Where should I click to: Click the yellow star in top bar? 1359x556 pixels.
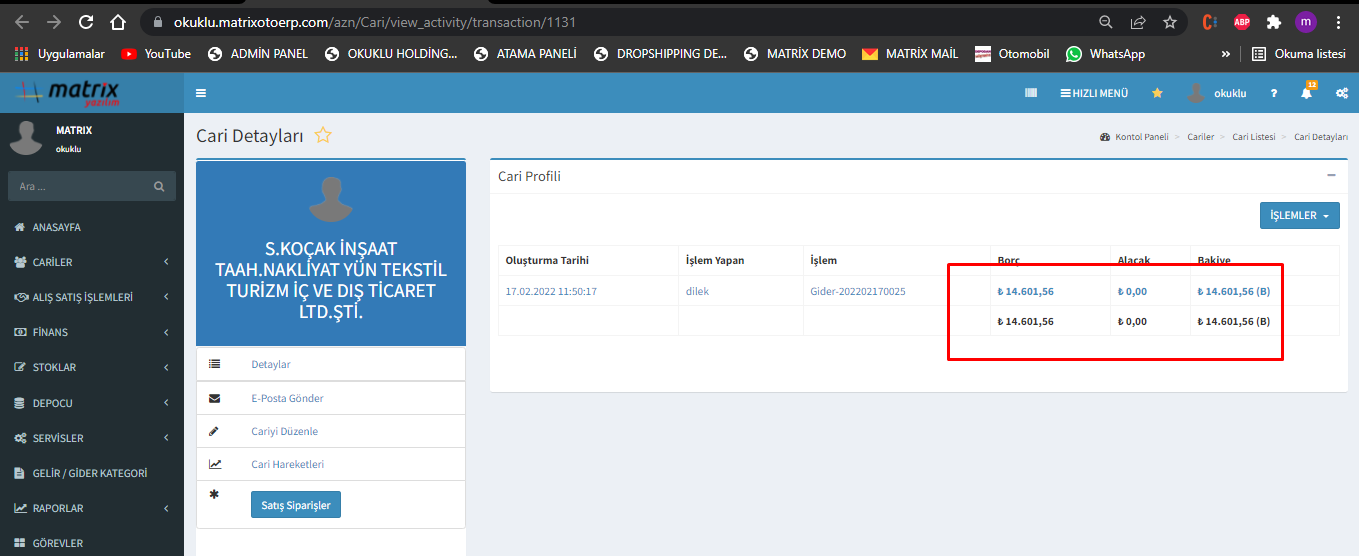tap(1157, 93)
